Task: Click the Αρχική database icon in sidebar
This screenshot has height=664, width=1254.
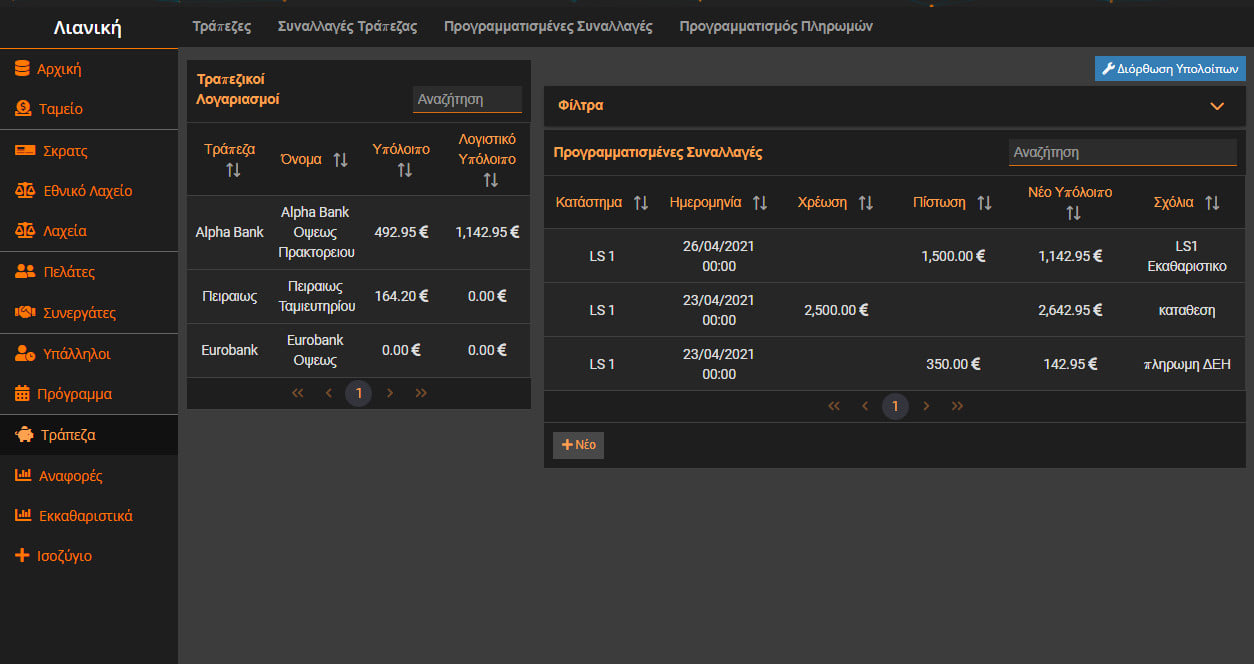Action: pyautogui.click(x=22, y=69)
